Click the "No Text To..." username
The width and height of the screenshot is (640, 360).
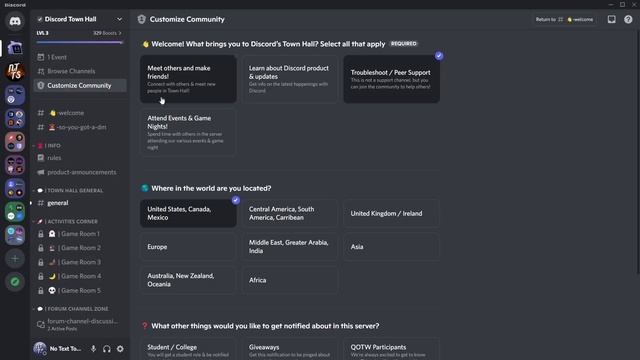click(65, 349)
